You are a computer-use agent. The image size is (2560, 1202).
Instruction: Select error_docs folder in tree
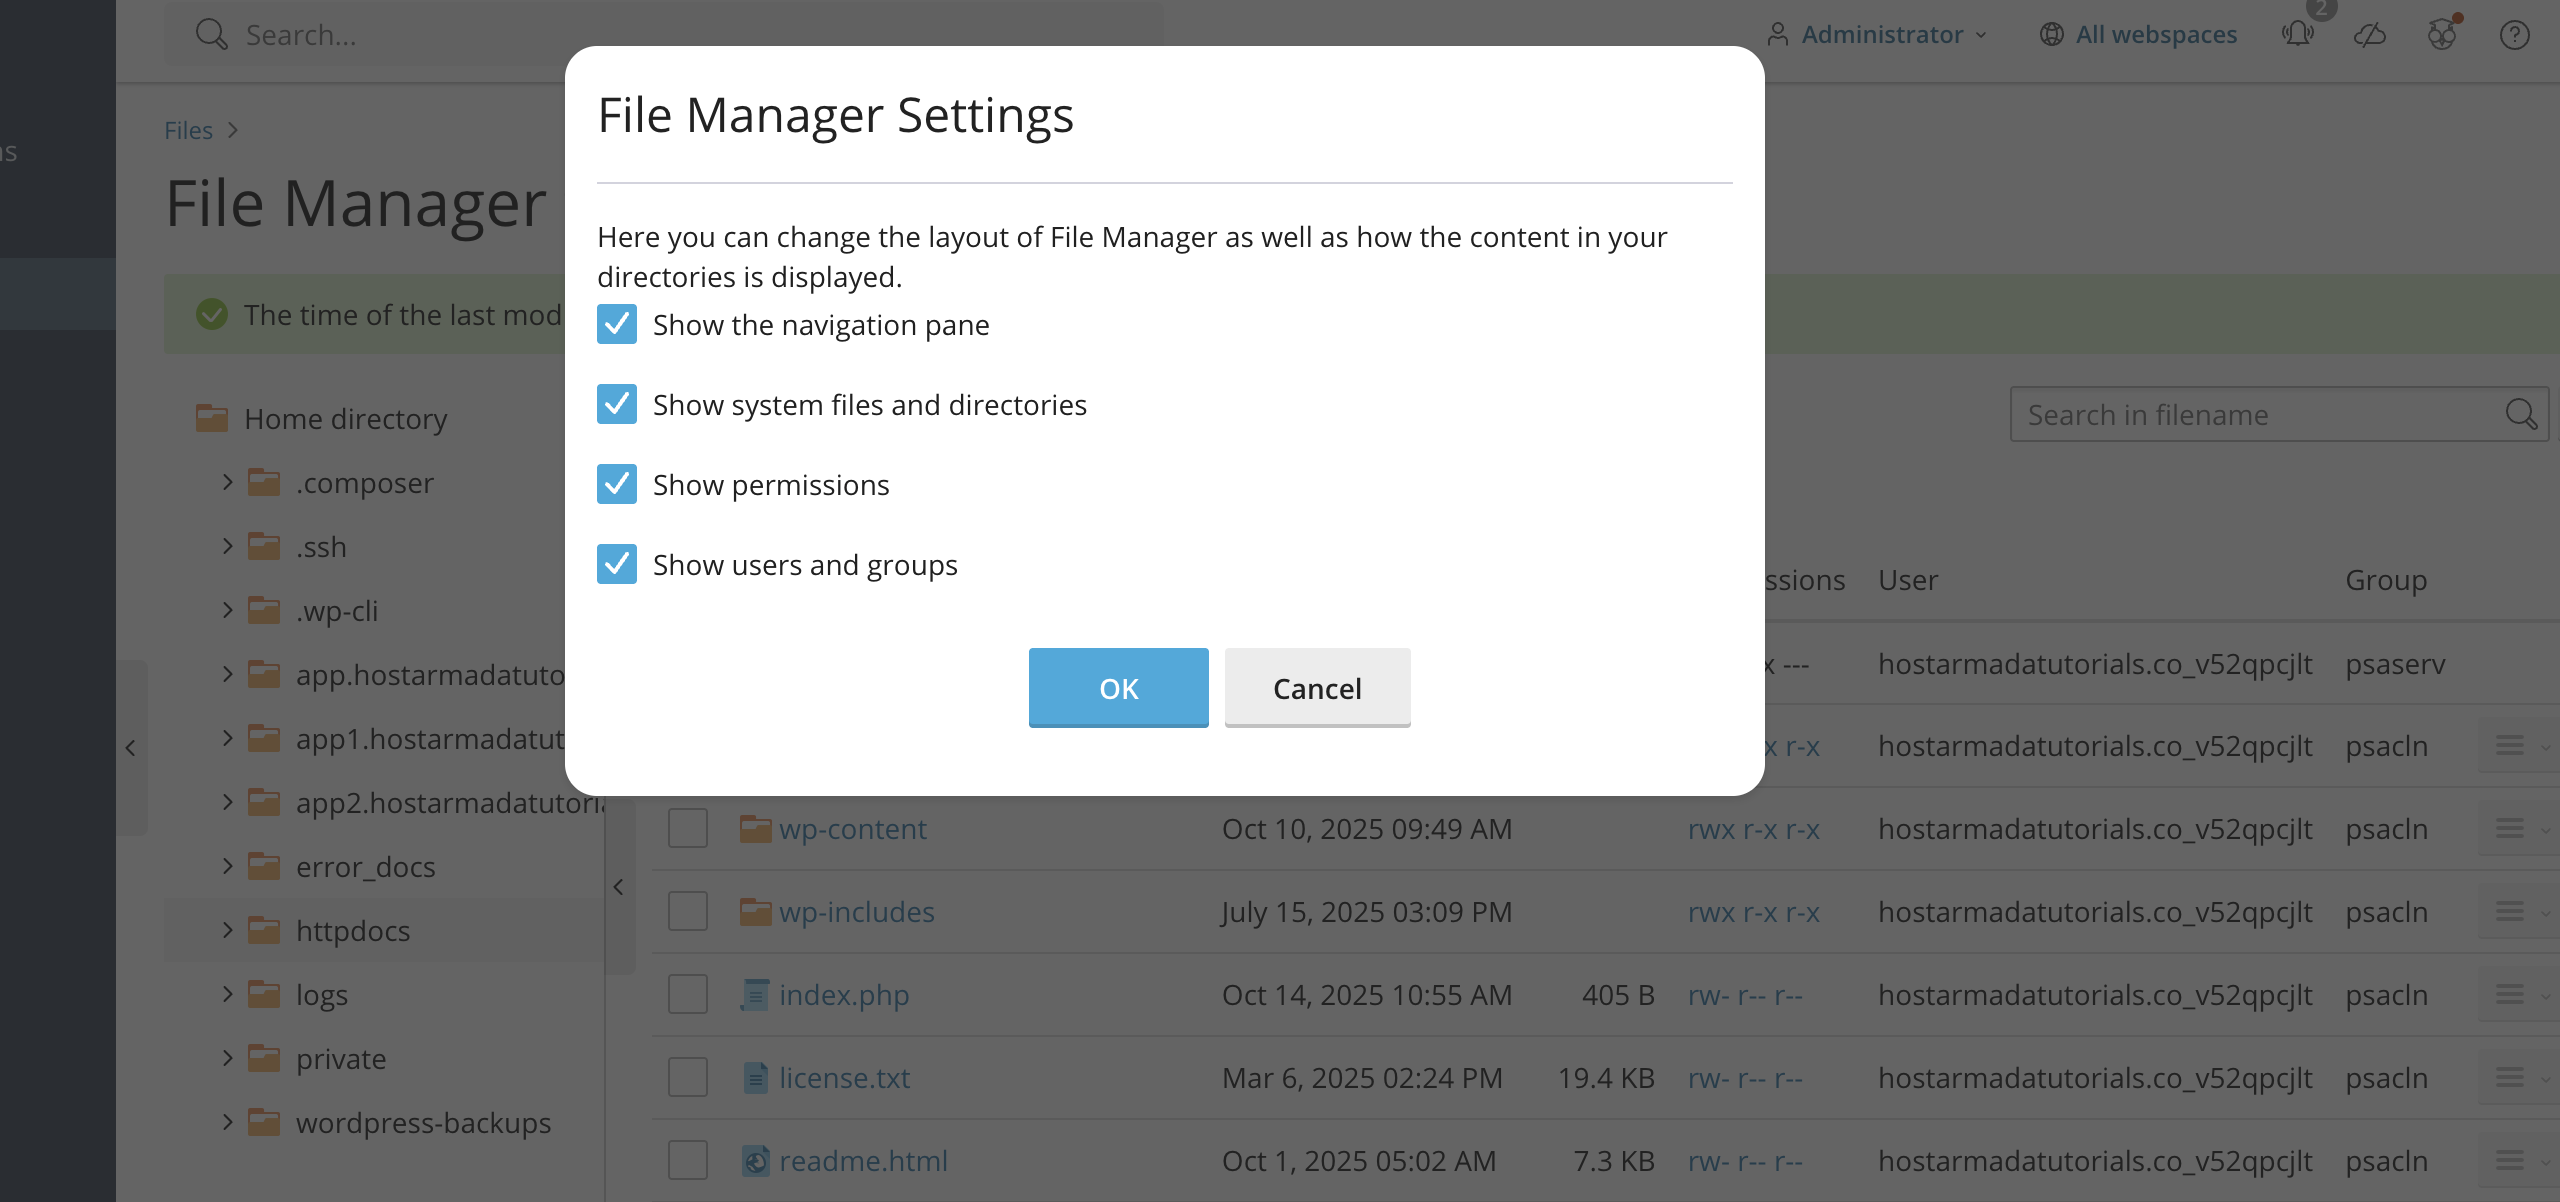(365, 866)
